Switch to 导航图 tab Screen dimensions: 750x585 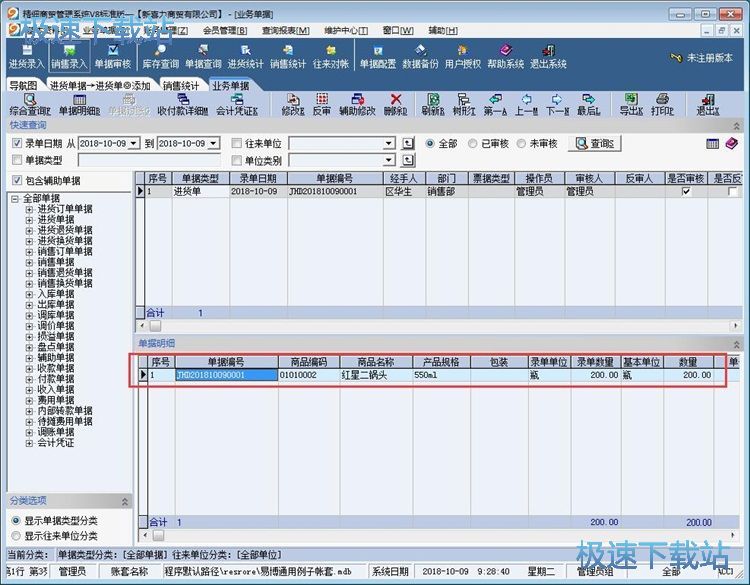[23, 86]
